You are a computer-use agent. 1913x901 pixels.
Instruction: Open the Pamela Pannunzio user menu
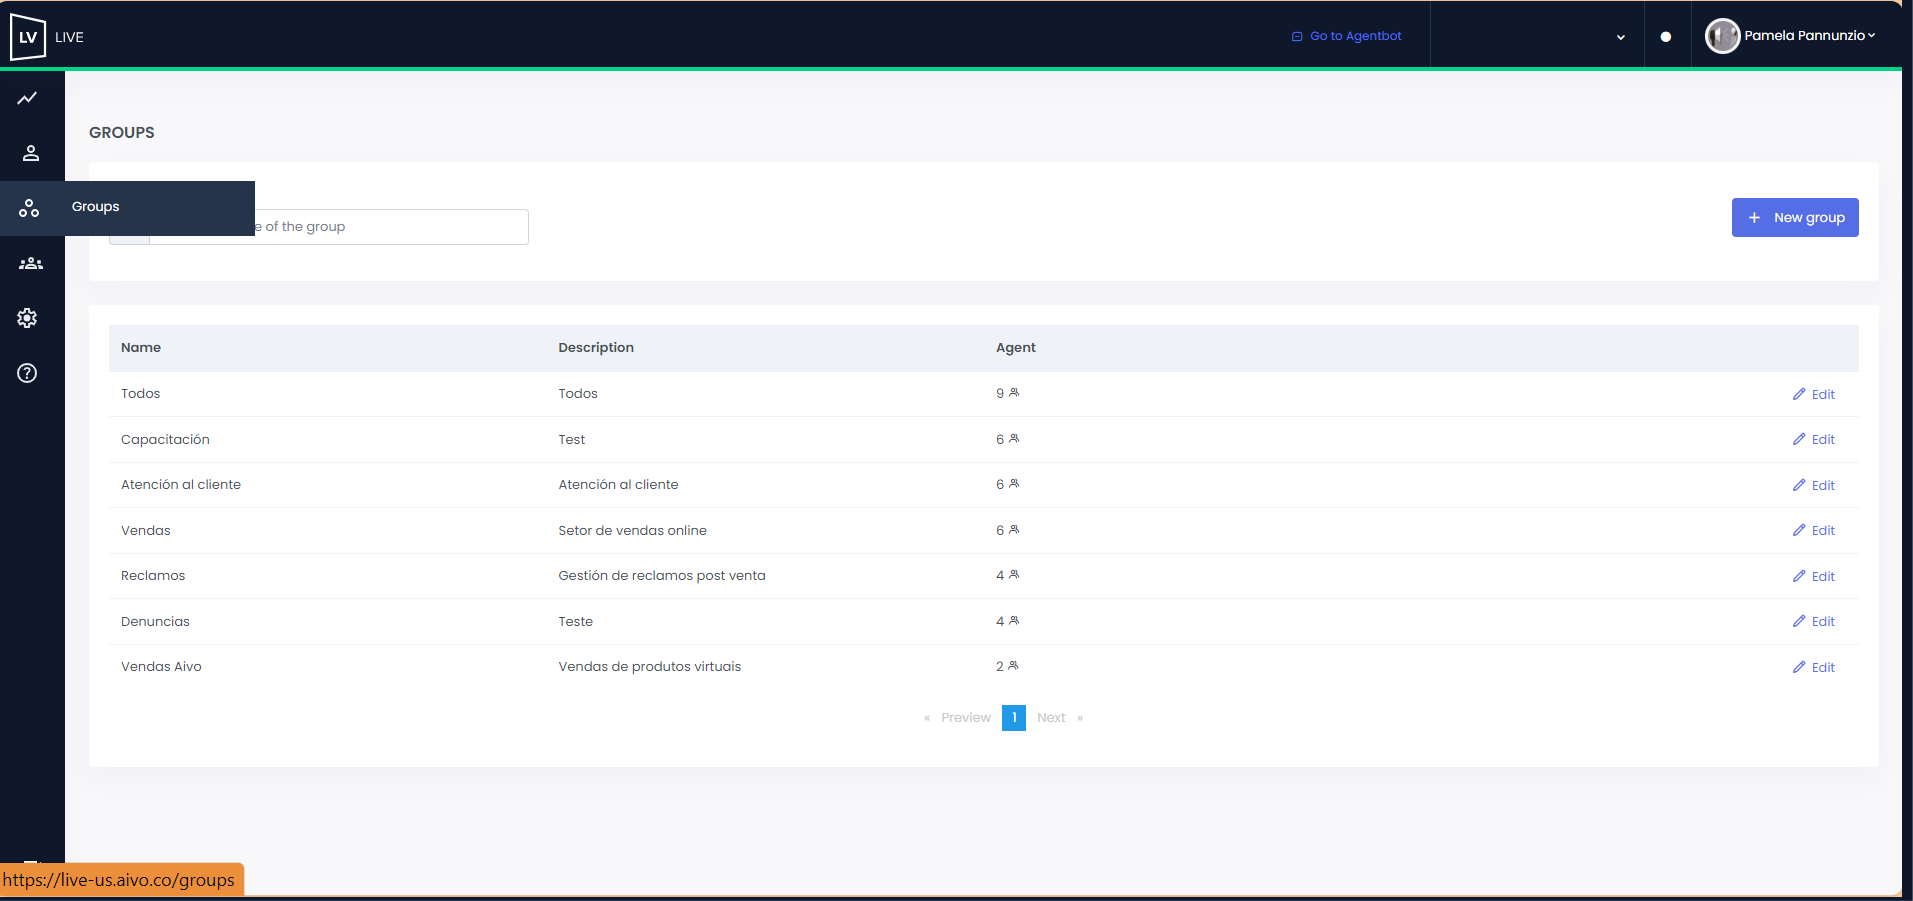[1810, 36]
